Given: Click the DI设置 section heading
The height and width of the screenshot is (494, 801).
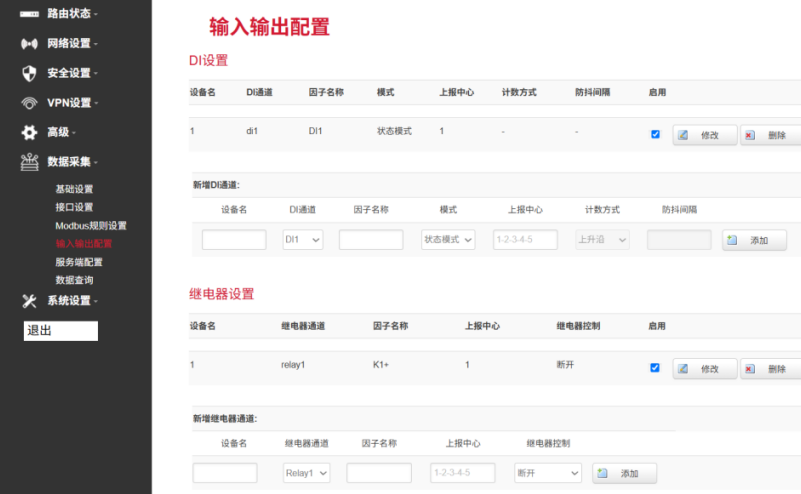Looking at the screenshot, I should 208,60.
